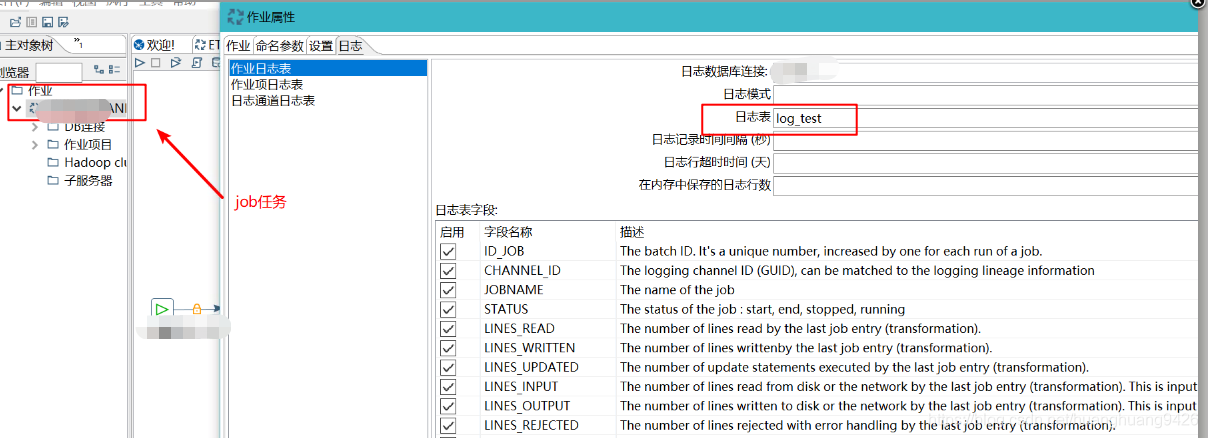Viewport: 1208px width, 438px height.
Task: Select the DB连接 tree item
Action: [84, 126]
